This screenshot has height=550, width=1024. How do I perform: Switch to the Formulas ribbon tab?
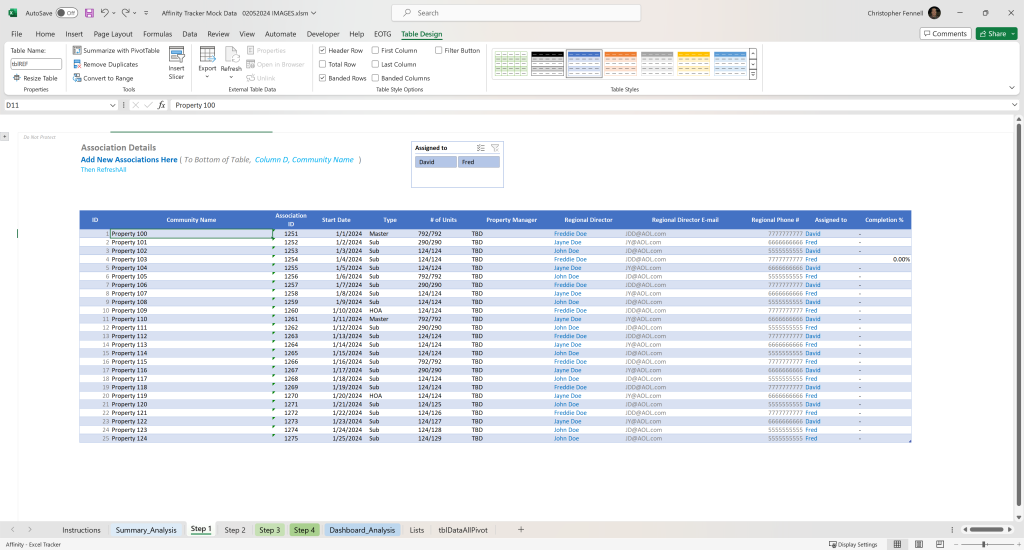pyautogui.click(x=157, y=34)
